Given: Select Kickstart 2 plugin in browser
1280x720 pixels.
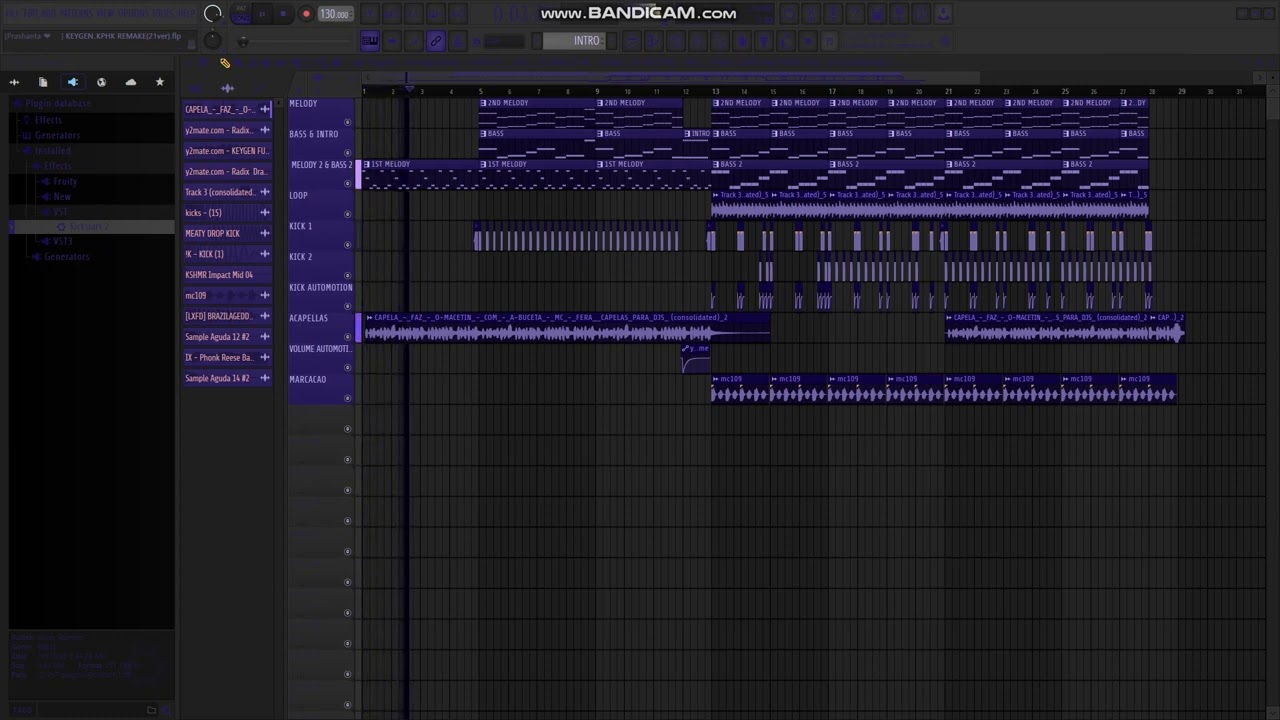Looking at the screenshot, I should [89, 227].
